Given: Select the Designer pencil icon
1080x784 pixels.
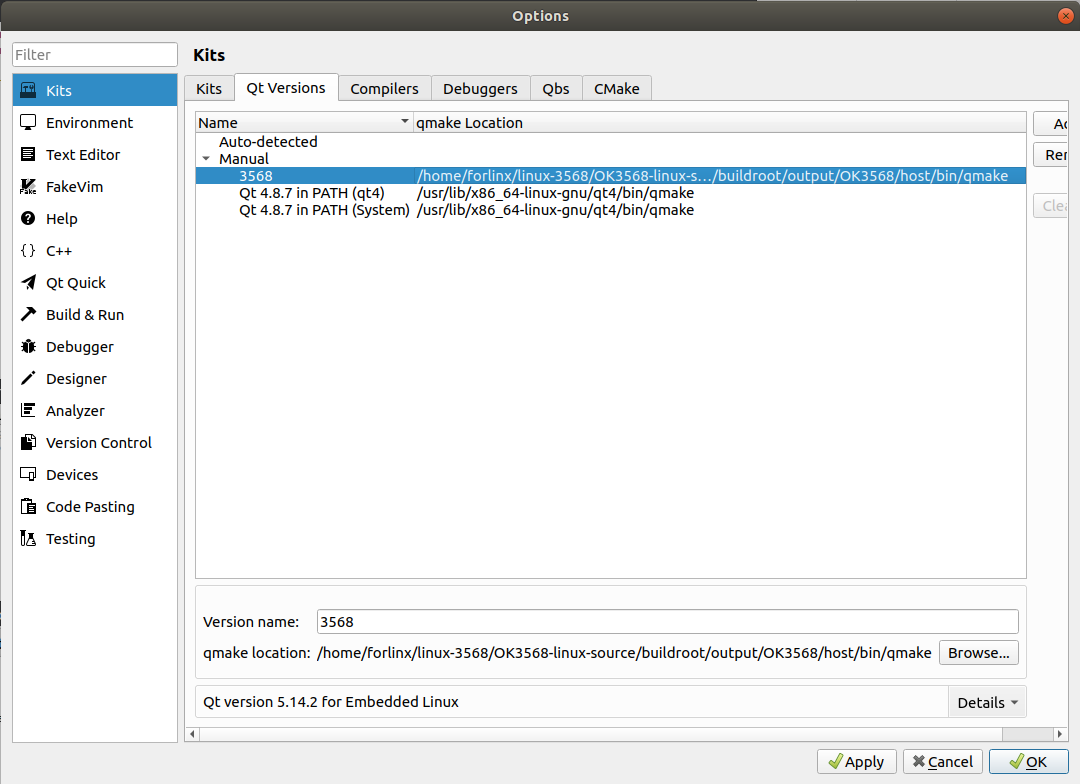Looking at the screenshot, I should [x=28, y=378].
